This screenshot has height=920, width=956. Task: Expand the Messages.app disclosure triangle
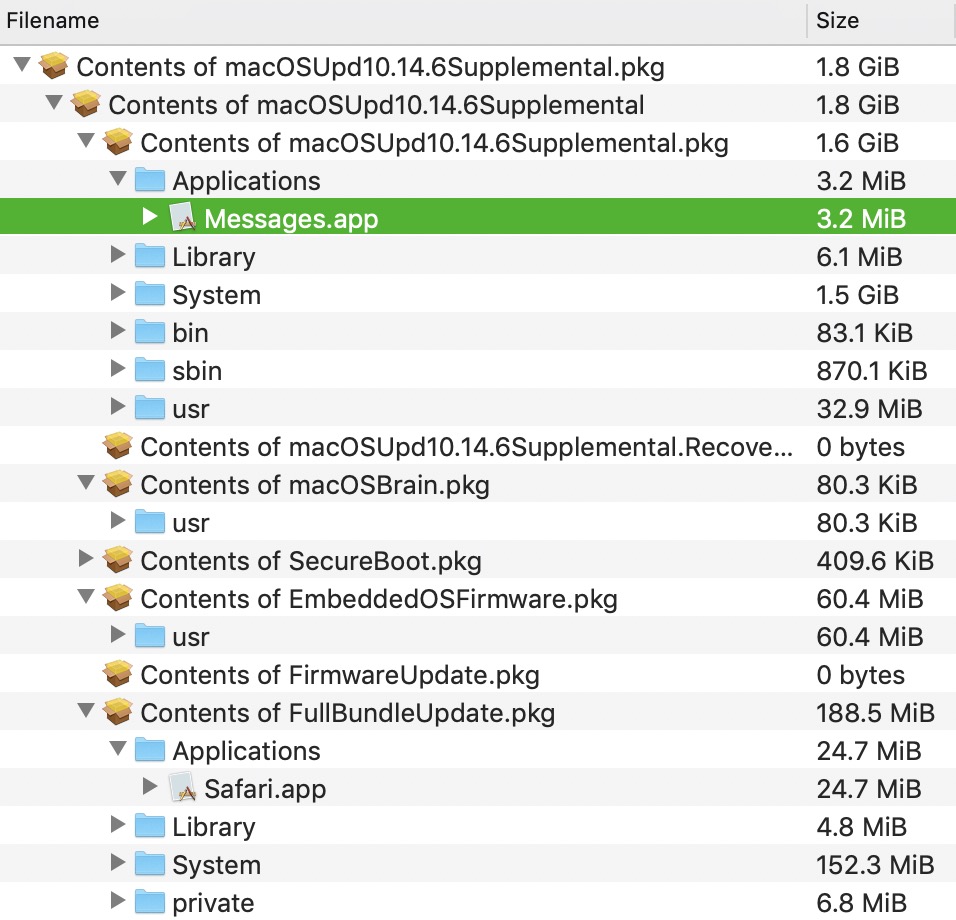149,217
